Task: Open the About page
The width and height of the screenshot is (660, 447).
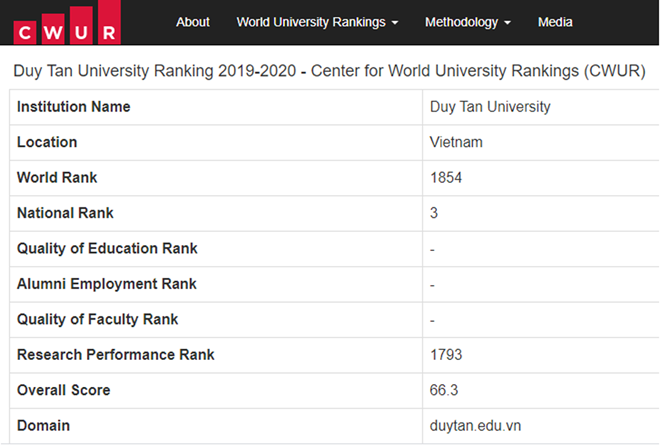Action: point(192,22)
